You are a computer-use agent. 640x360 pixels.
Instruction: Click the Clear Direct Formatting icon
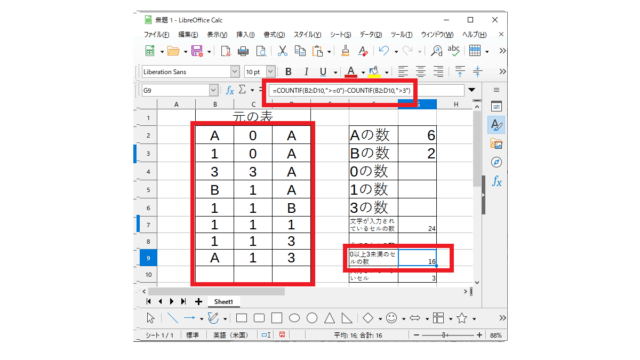362,51
